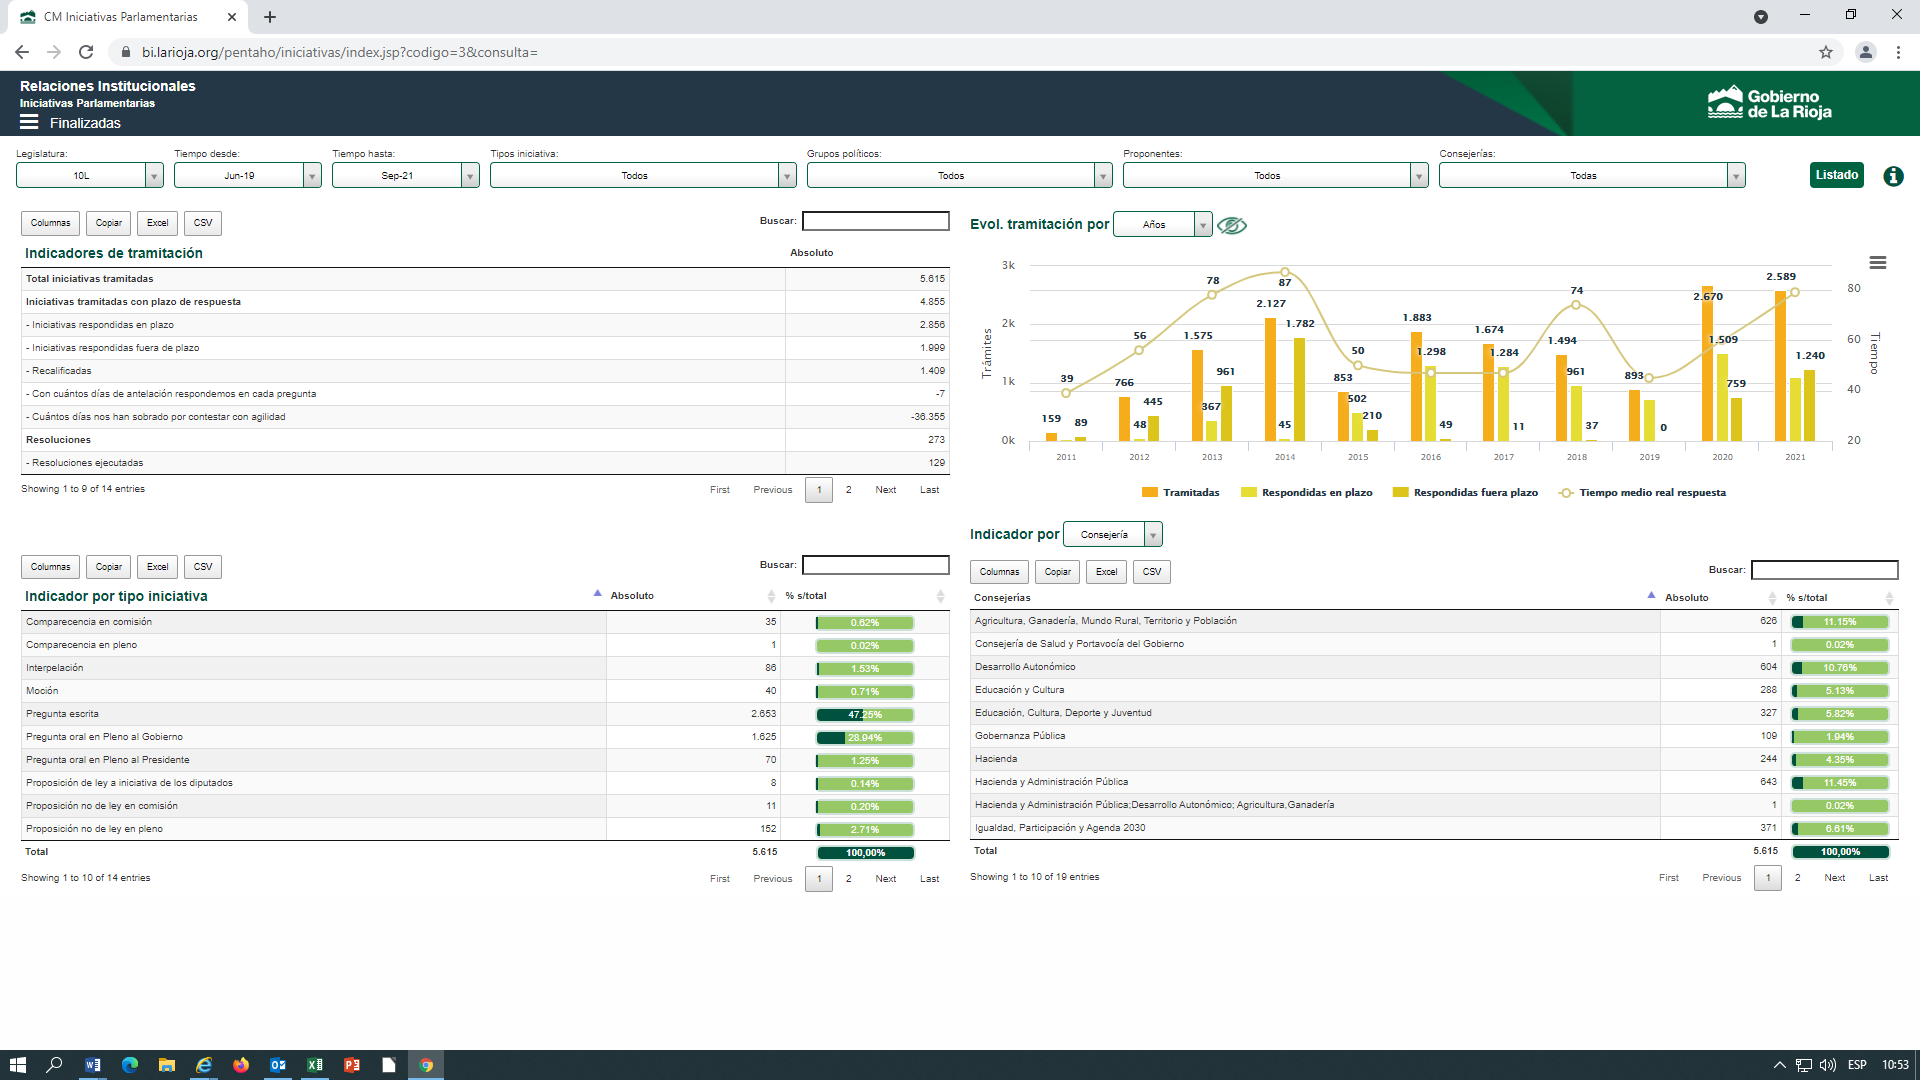Open the Tiempo hasta Sep-21 dropdown

tap(406, 175)
